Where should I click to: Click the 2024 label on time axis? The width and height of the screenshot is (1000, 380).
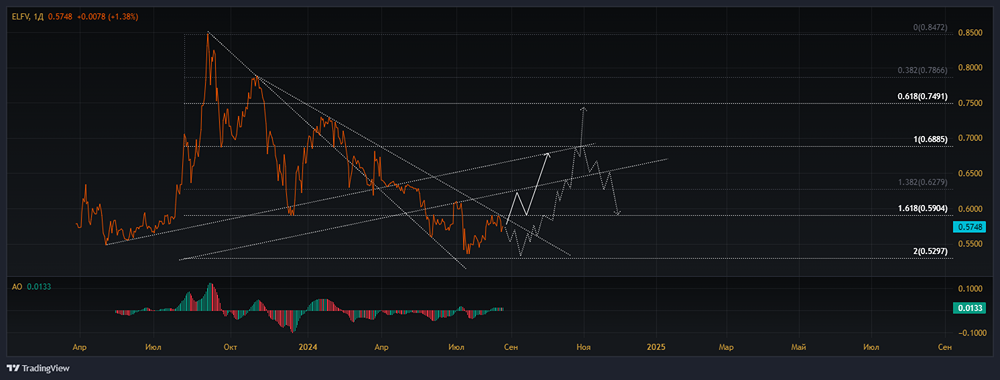[308, 347]
